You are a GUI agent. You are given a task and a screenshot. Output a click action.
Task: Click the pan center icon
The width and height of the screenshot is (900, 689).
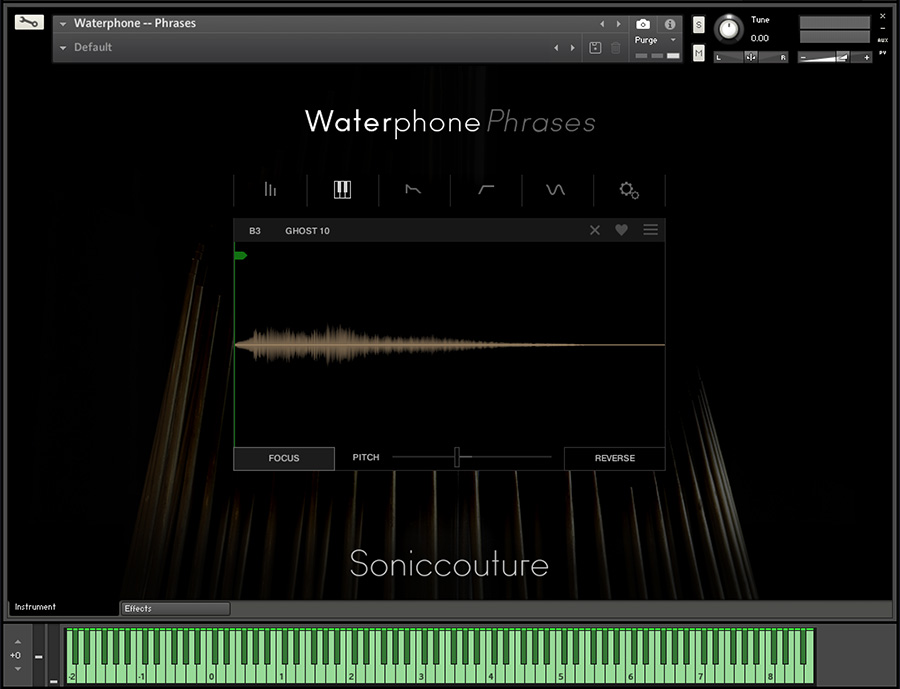751,57
